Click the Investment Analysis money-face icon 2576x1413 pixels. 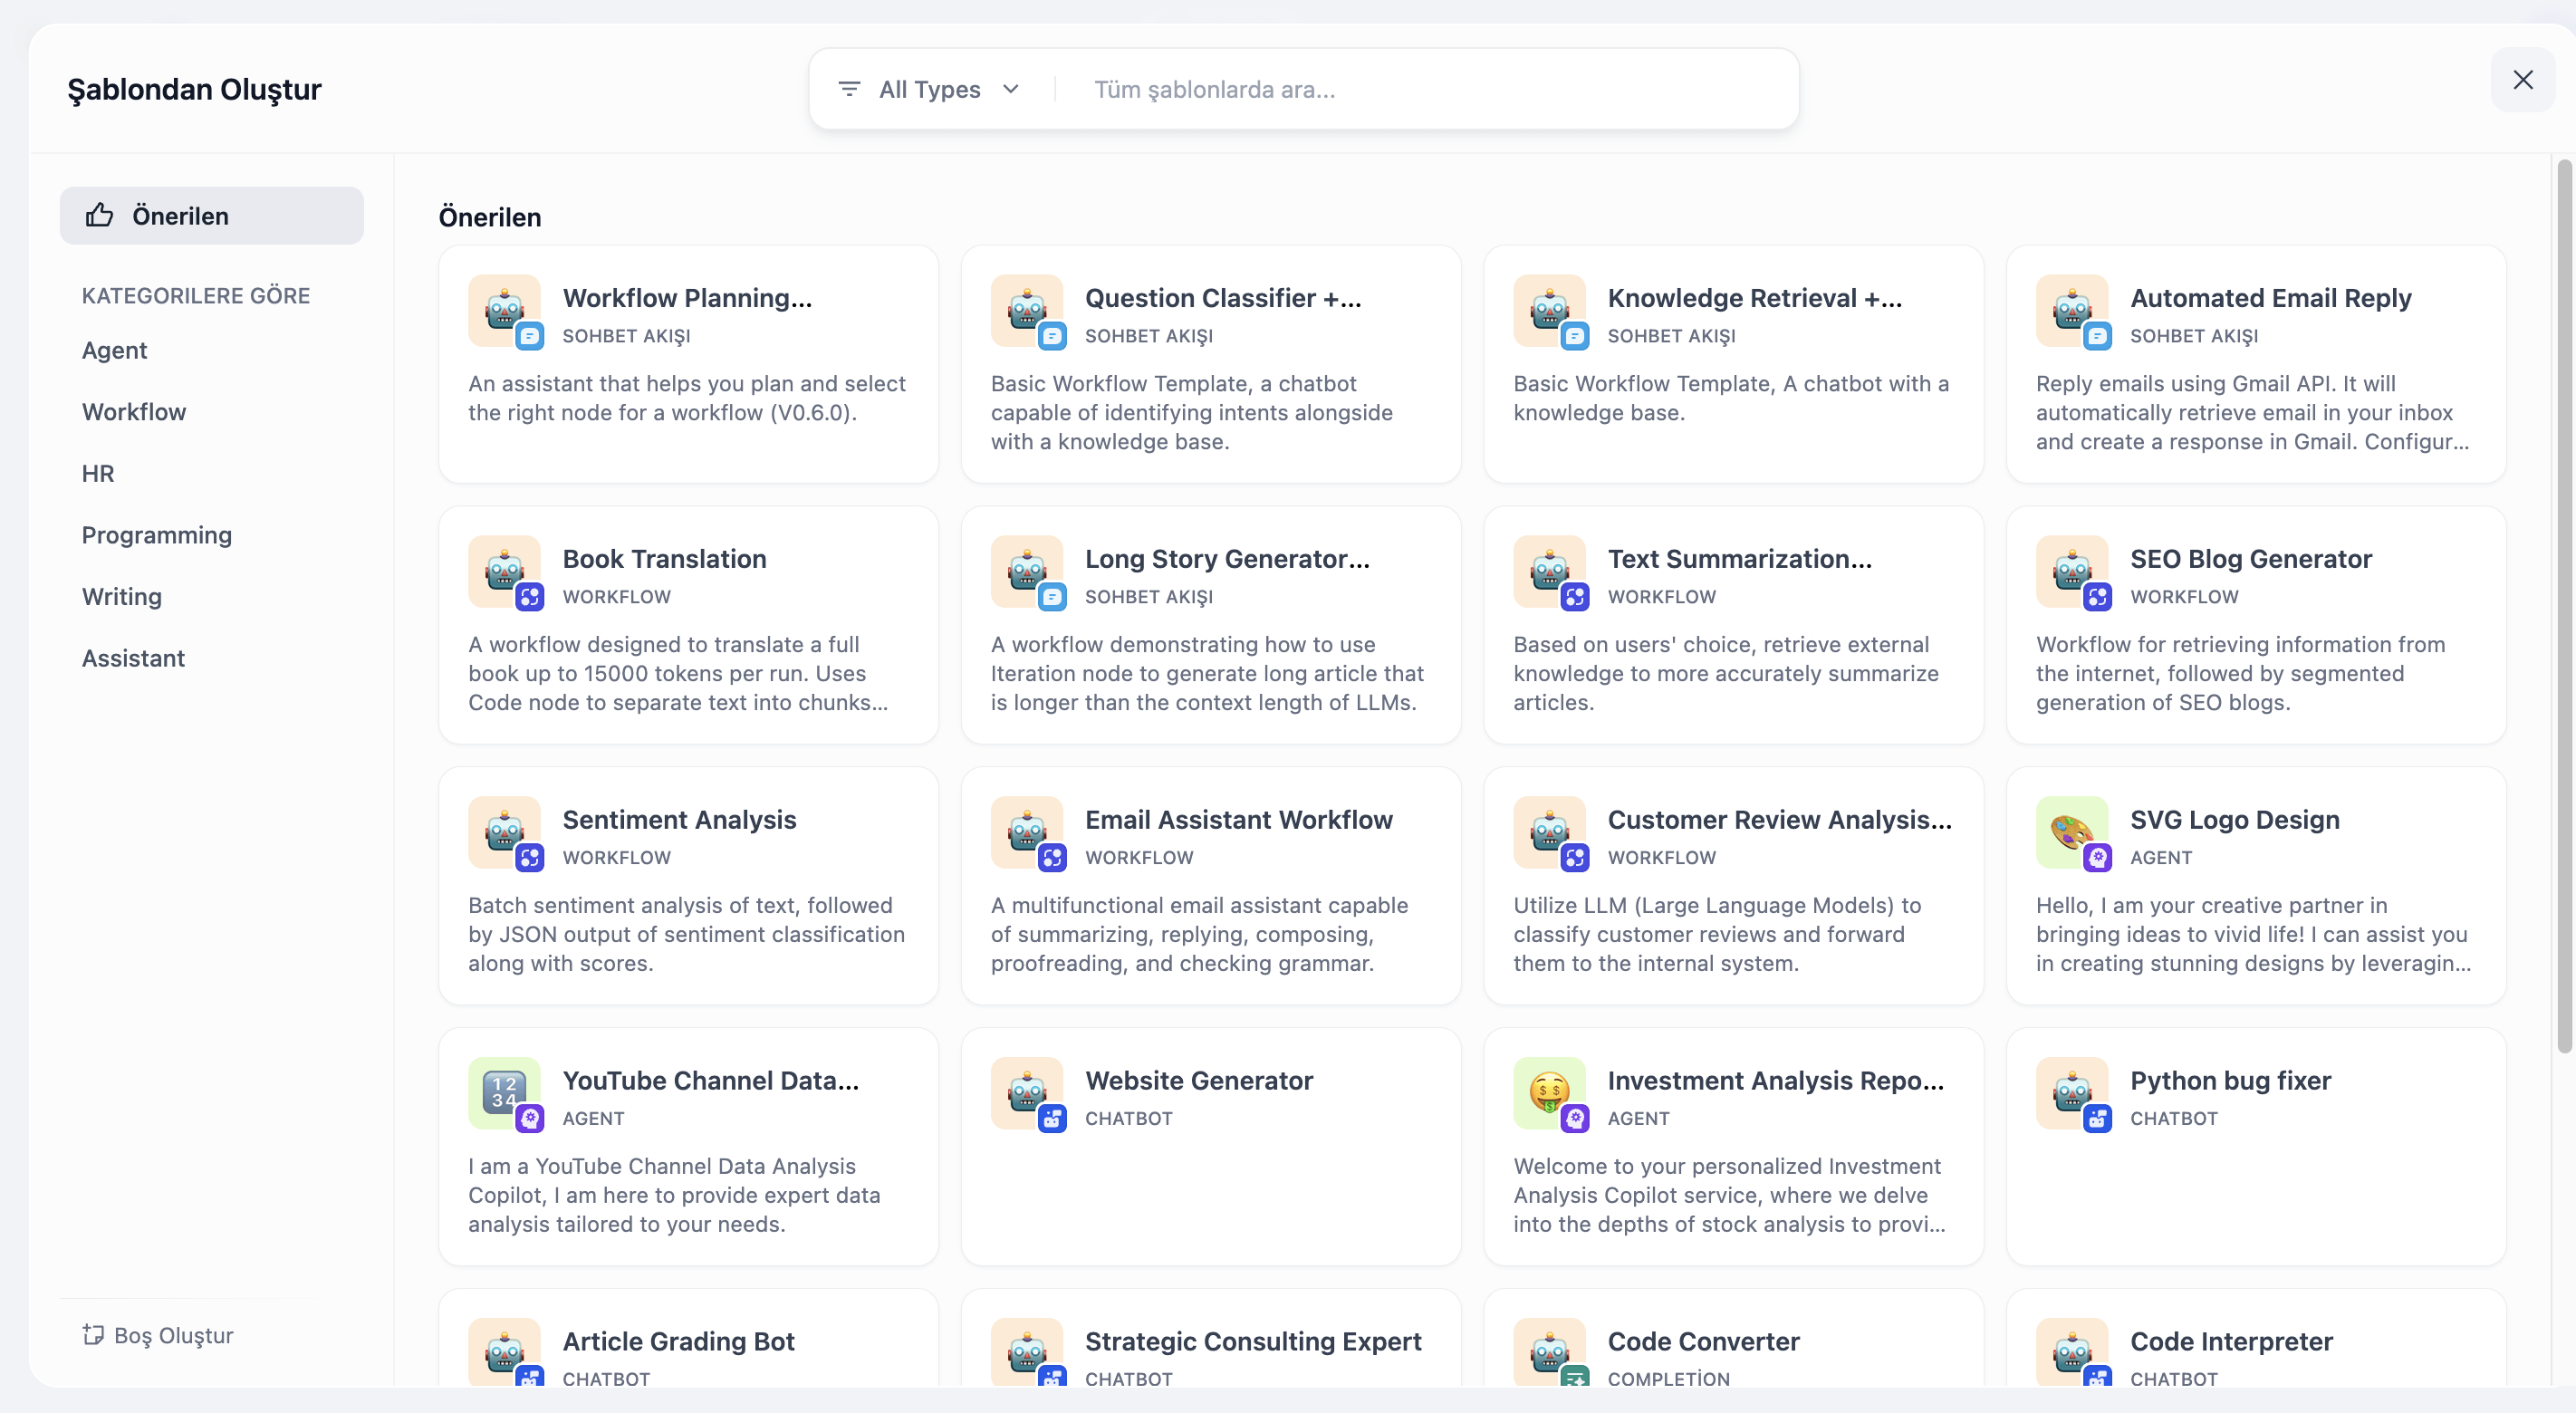[x=1549, y=1094]
